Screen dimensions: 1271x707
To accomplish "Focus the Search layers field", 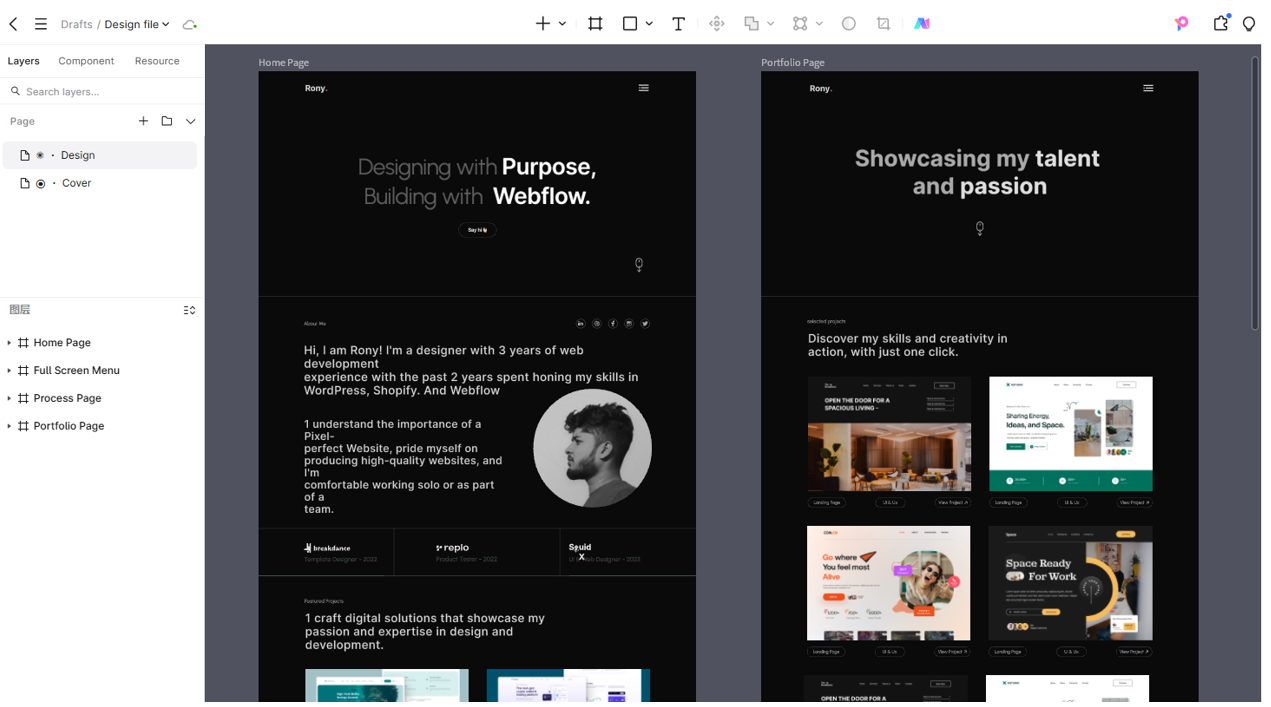I will tap(102, 91).
